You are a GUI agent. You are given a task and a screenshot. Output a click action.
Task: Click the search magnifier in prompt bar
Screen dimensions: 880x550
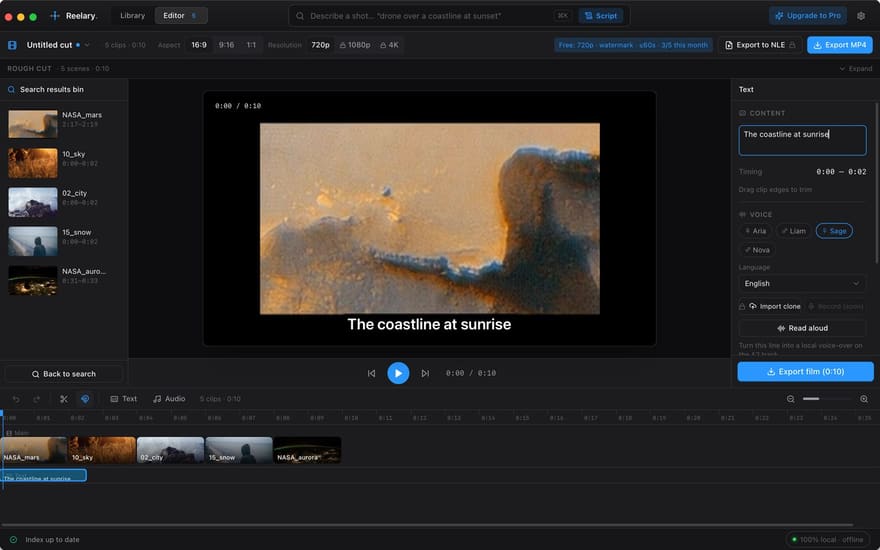(300, 16)
